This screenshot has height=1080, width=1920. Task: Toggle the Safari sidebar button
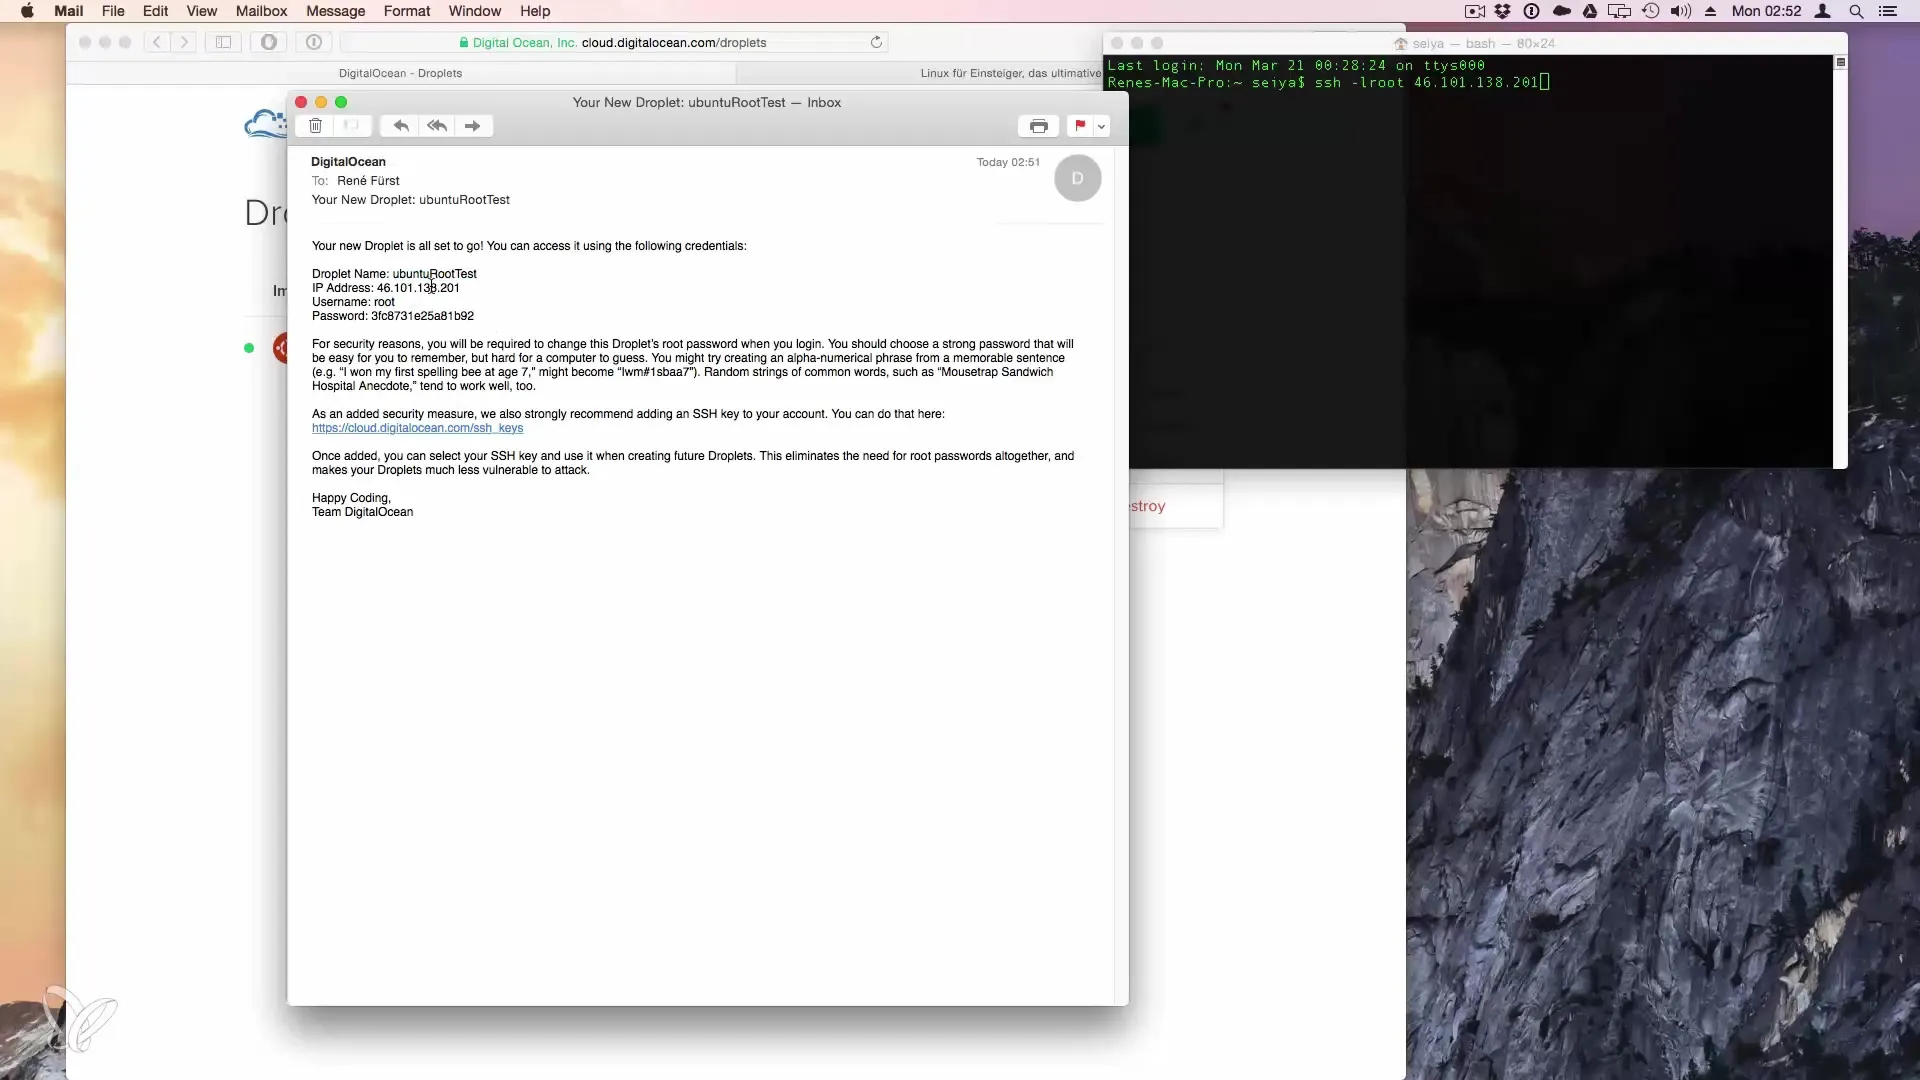pyautogui.click(x=224, y=42)
